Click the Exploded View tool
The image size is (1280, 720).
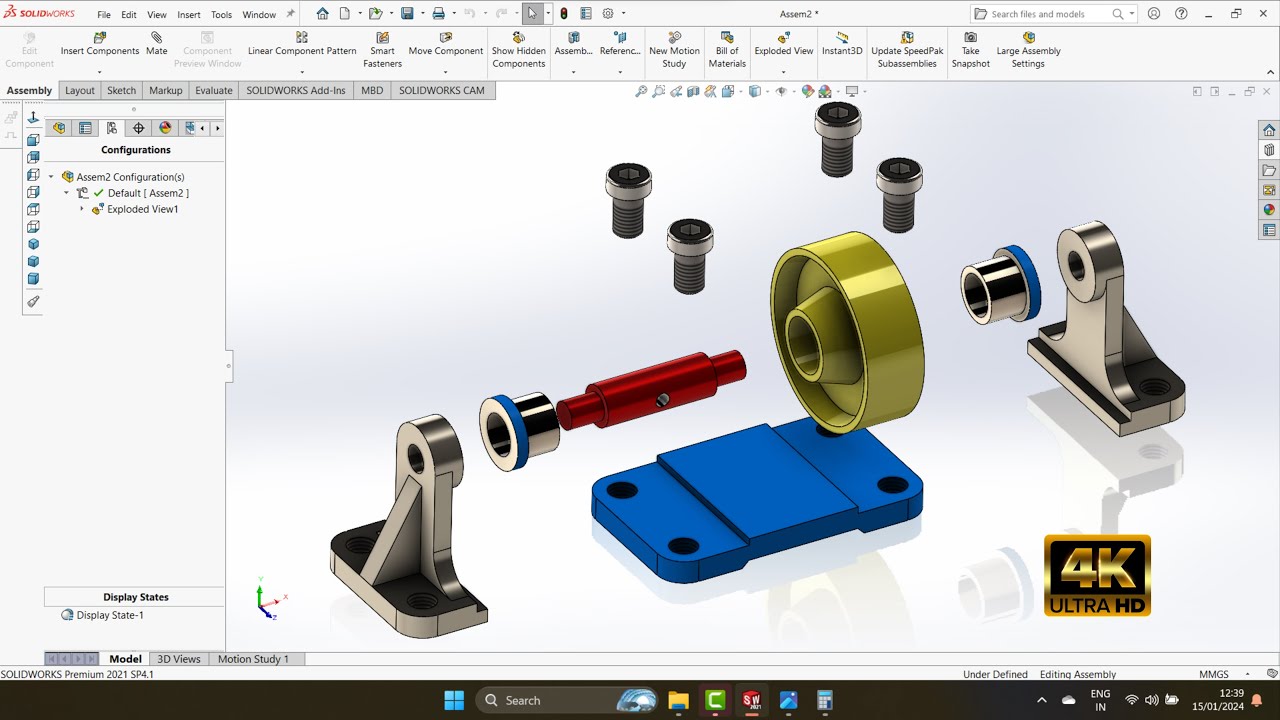tap(783, 44)
